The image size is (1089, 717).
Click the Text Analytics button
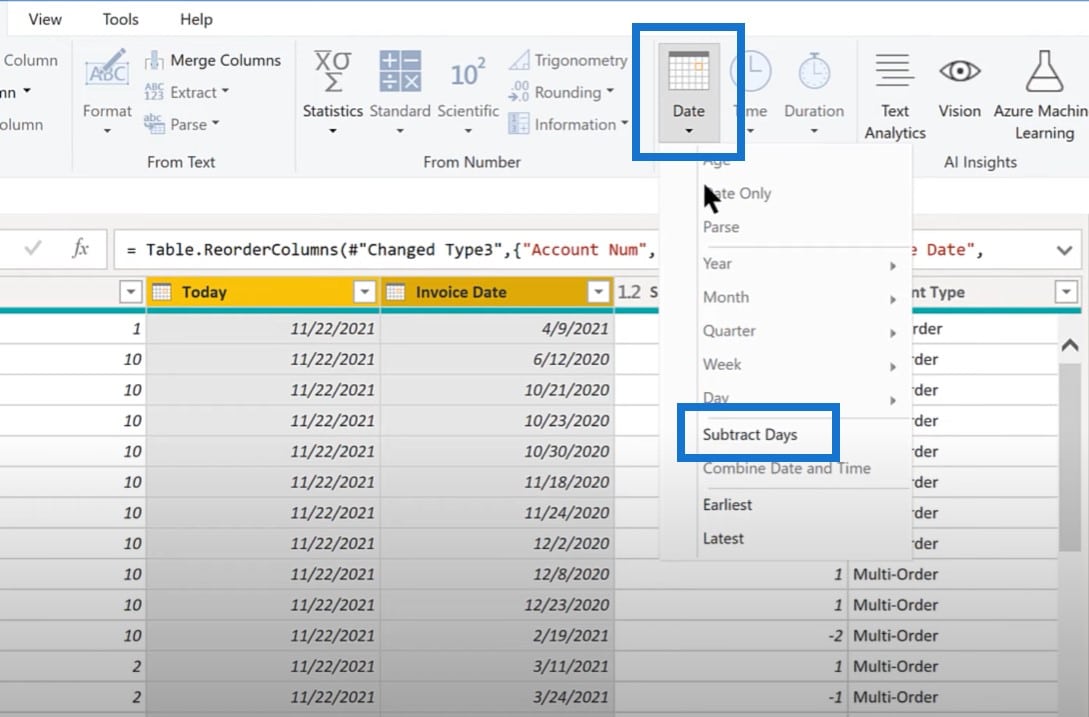coord(895,96)
